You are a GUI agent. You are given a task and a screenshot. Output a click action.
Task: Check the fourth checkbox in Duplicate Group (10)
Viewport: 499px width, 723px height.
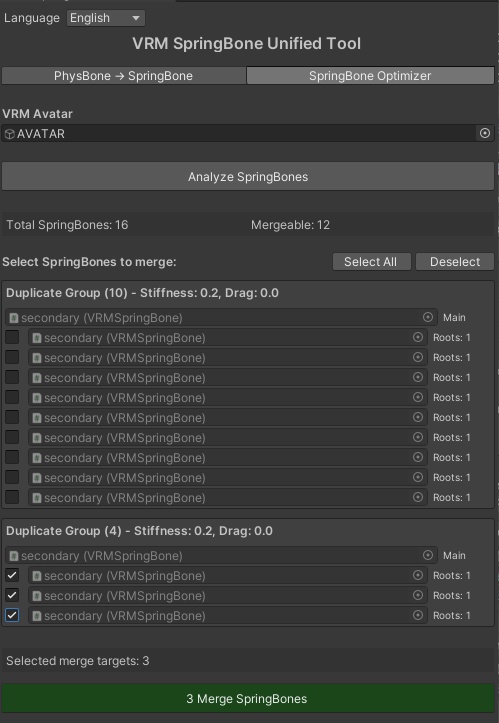(x=12, y=397)
